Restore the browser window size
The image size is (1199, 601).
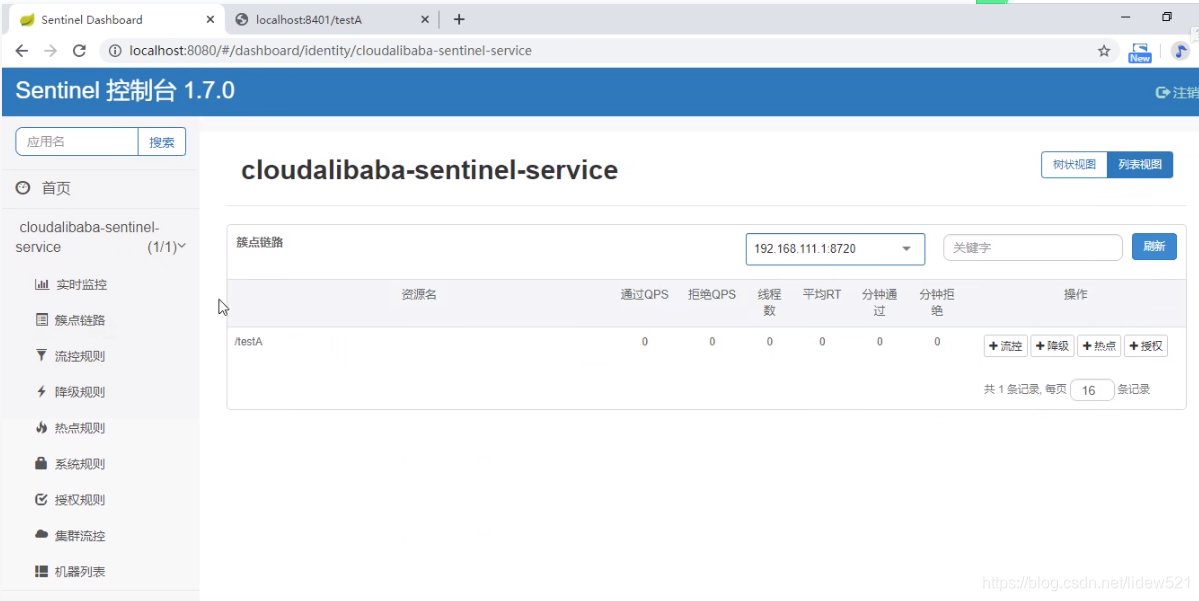pyautogui.click(x=1166, y=17)
